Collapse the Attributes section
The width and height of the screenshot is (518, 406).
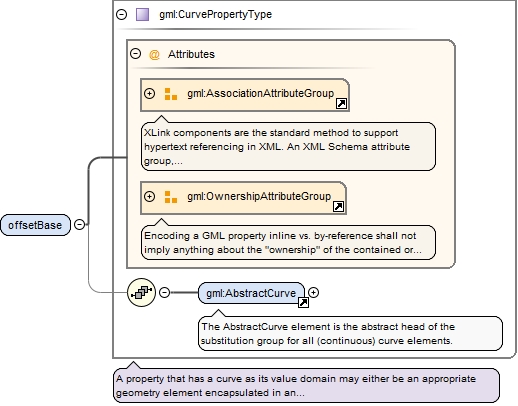click(135, 54)
